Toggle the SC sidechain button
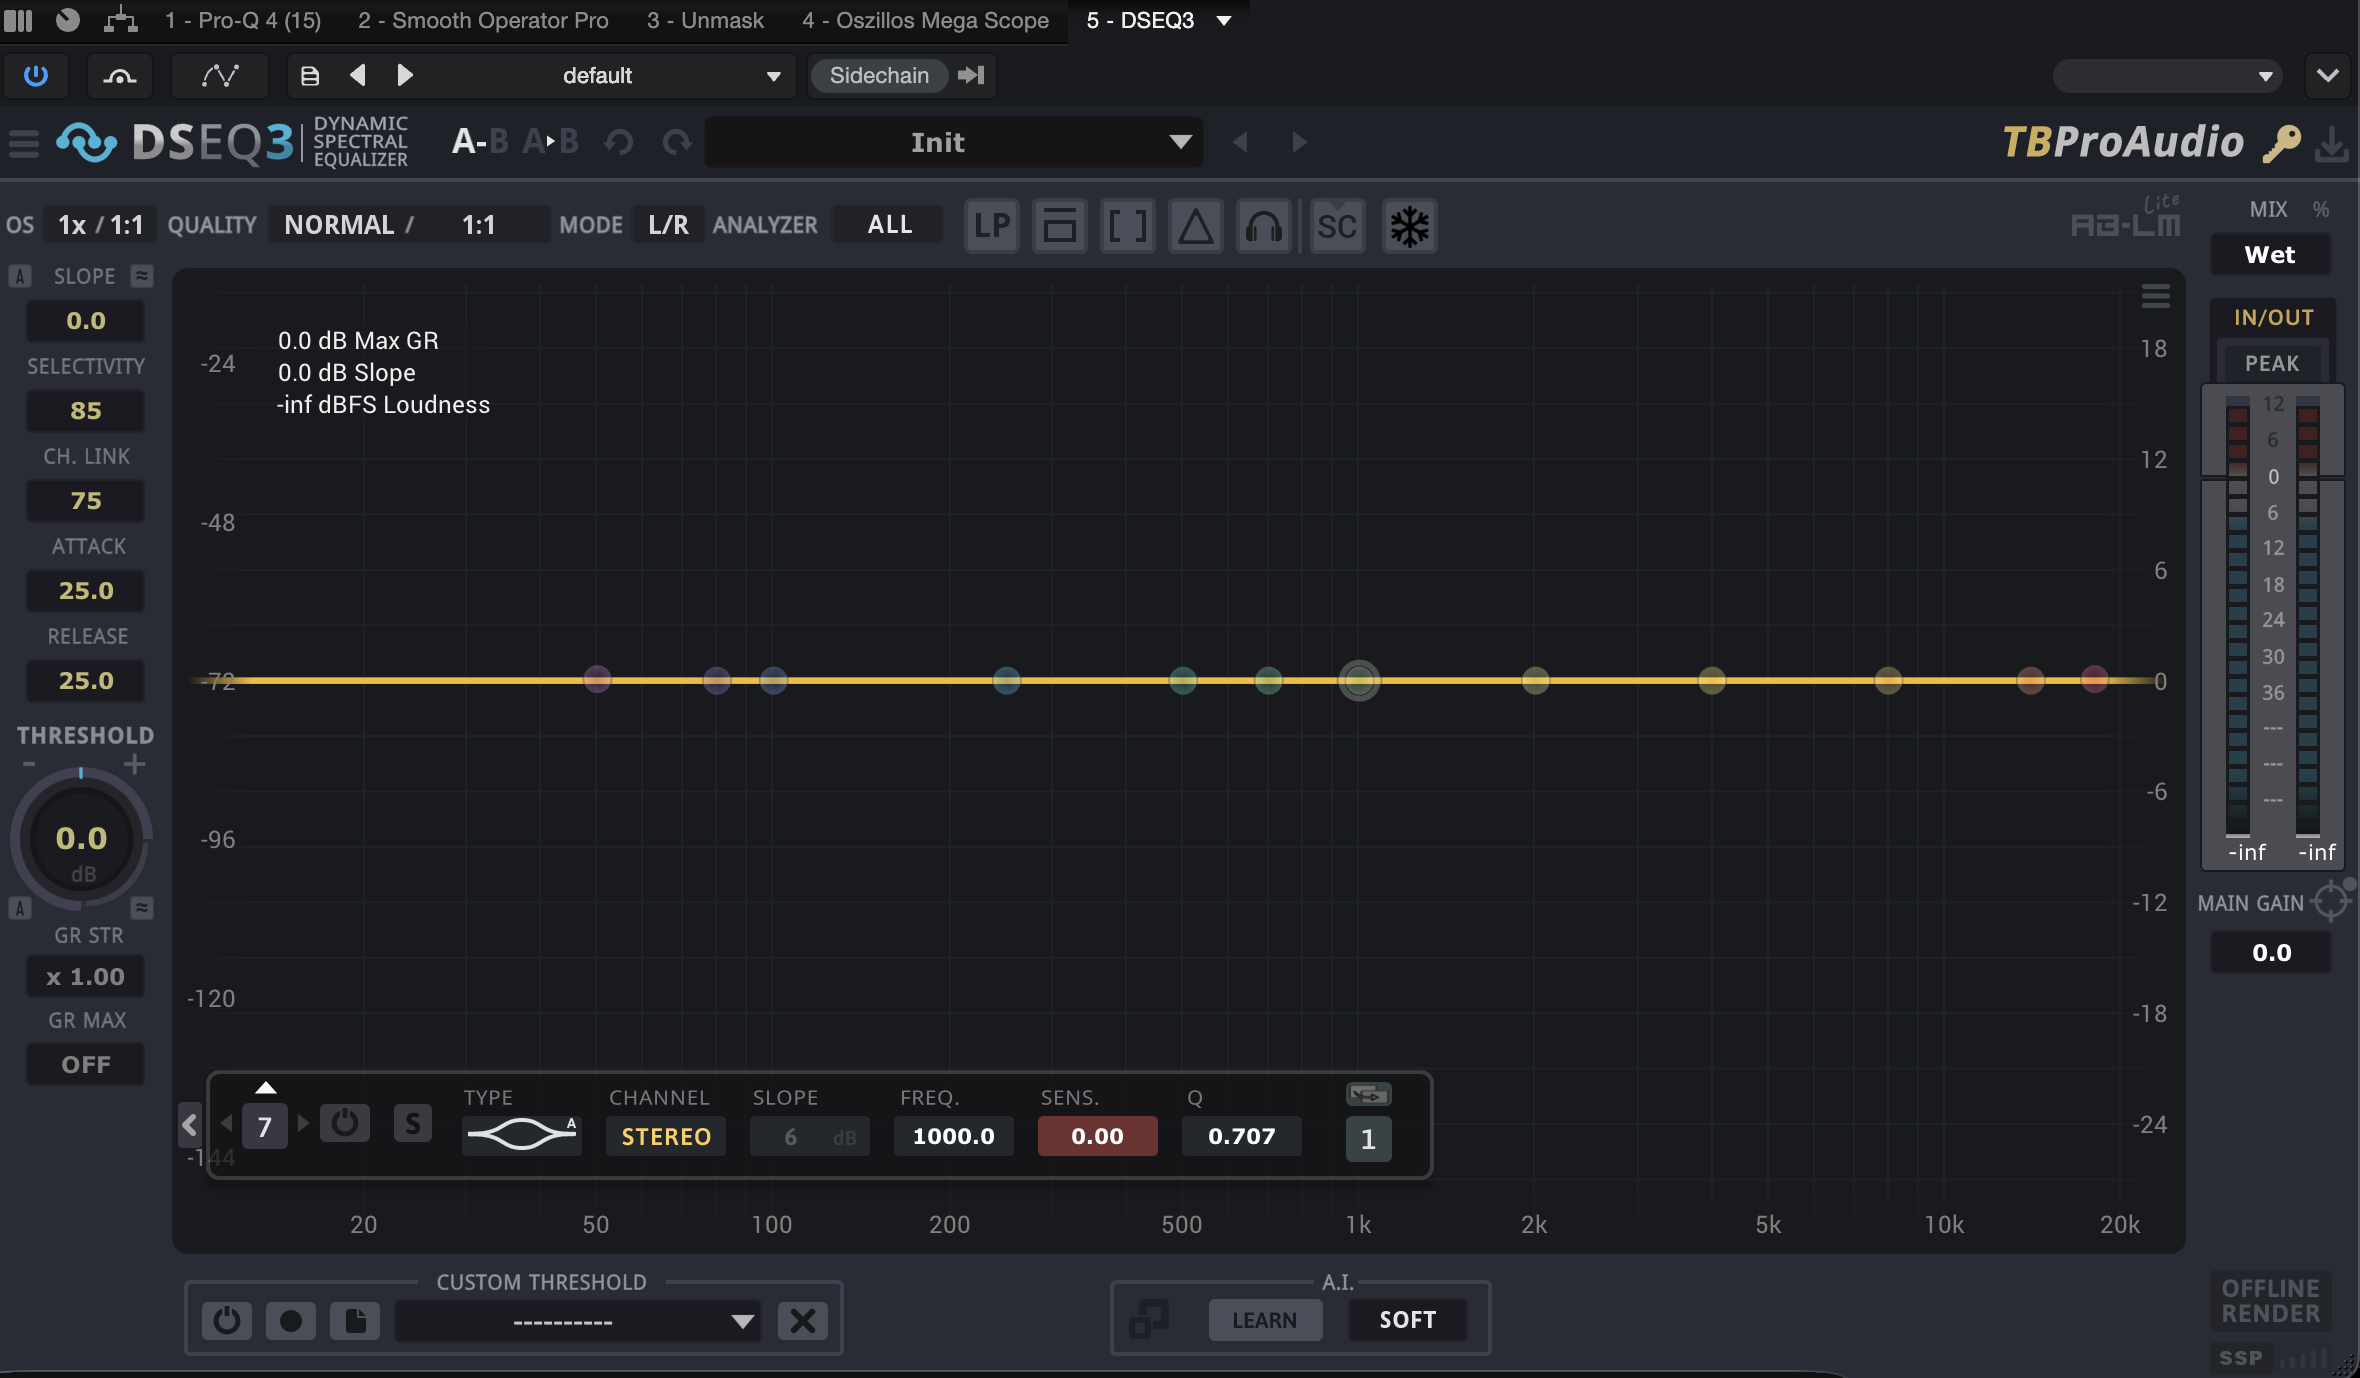The image size is (2360, 1378). (1337, 226)
